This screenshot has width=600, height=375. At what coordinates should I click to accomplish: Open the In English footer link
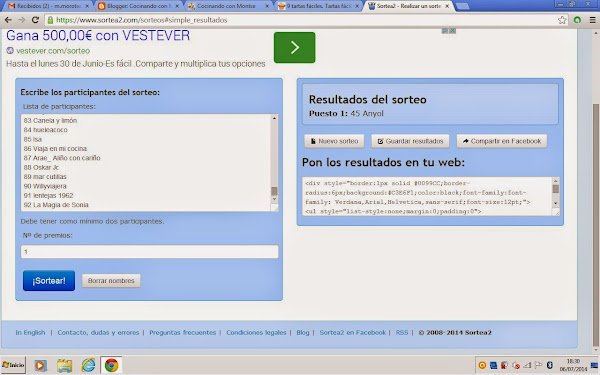(30, 333)
